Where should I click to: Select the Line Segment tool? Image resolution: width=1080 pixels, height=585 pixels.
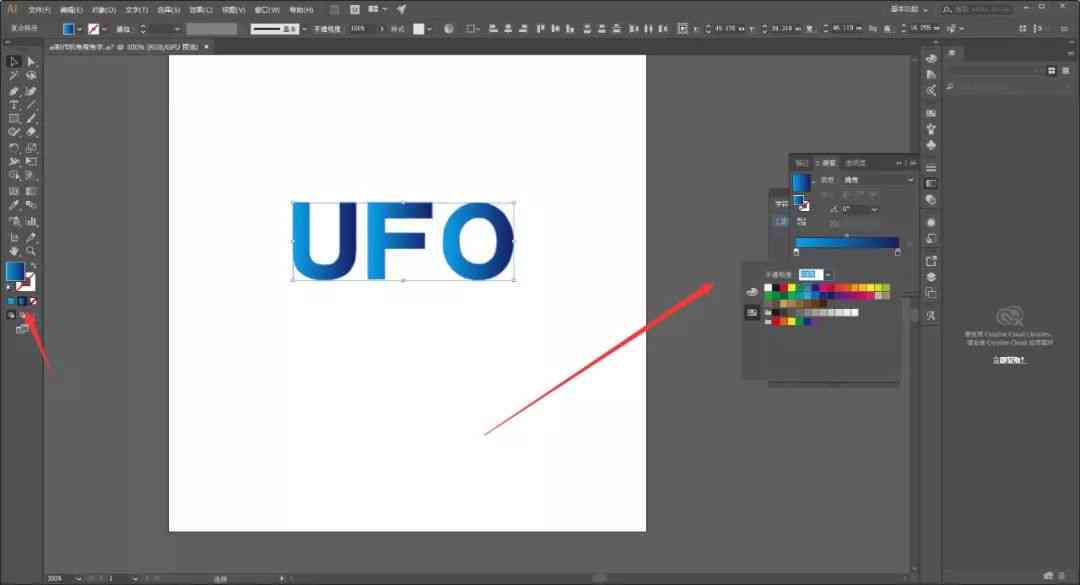point(31,105)
